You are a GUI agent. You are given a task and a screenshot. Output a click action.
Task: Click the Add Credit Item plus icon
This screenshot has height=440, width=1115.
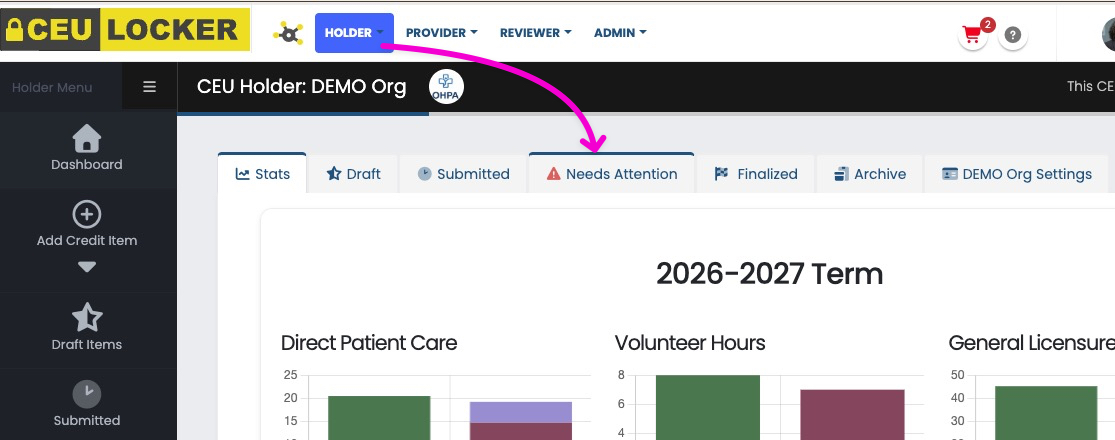pos(87,213)
